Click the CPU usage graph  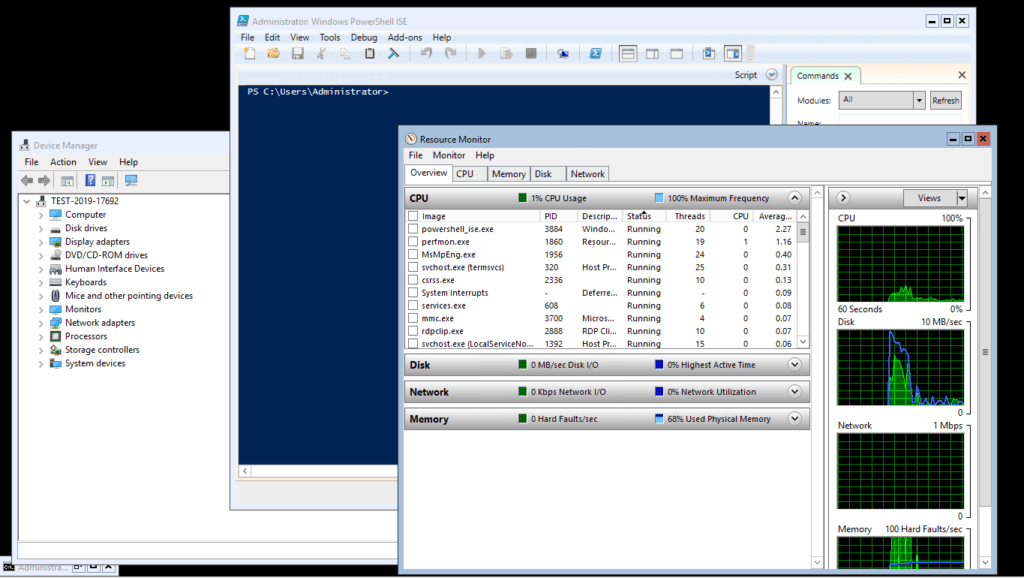click(x=901, y=264)
